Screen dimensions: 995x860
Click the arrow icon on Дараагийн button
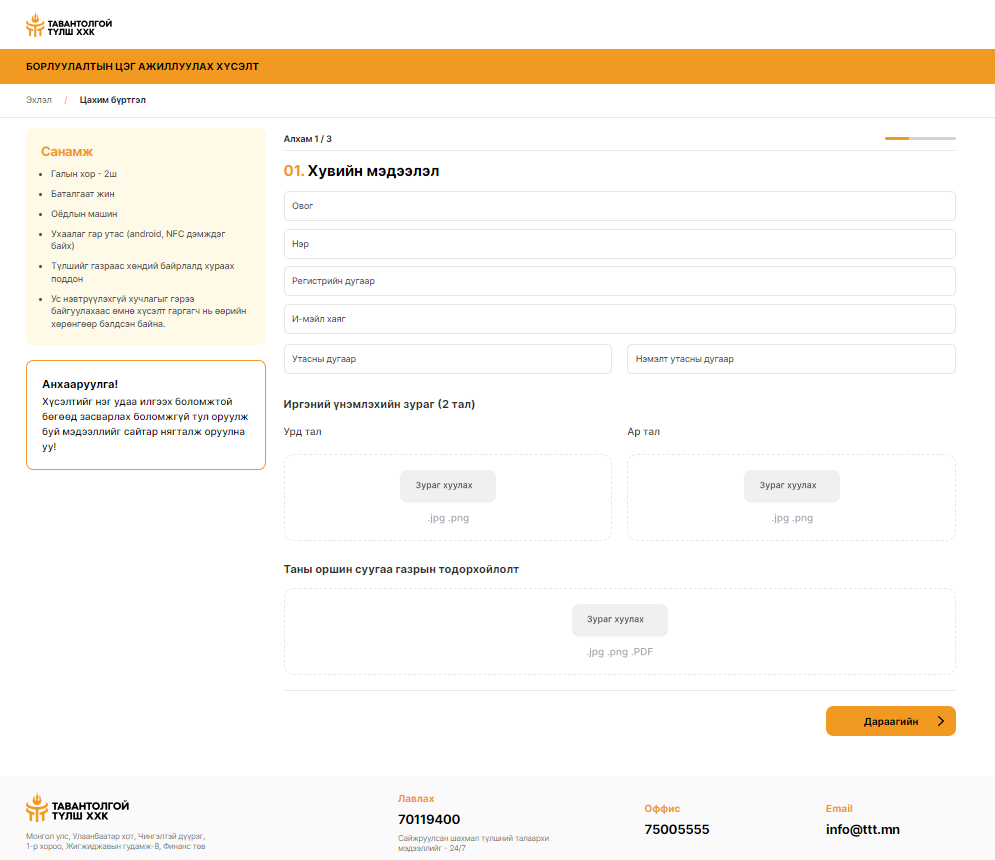coord(940,721)
